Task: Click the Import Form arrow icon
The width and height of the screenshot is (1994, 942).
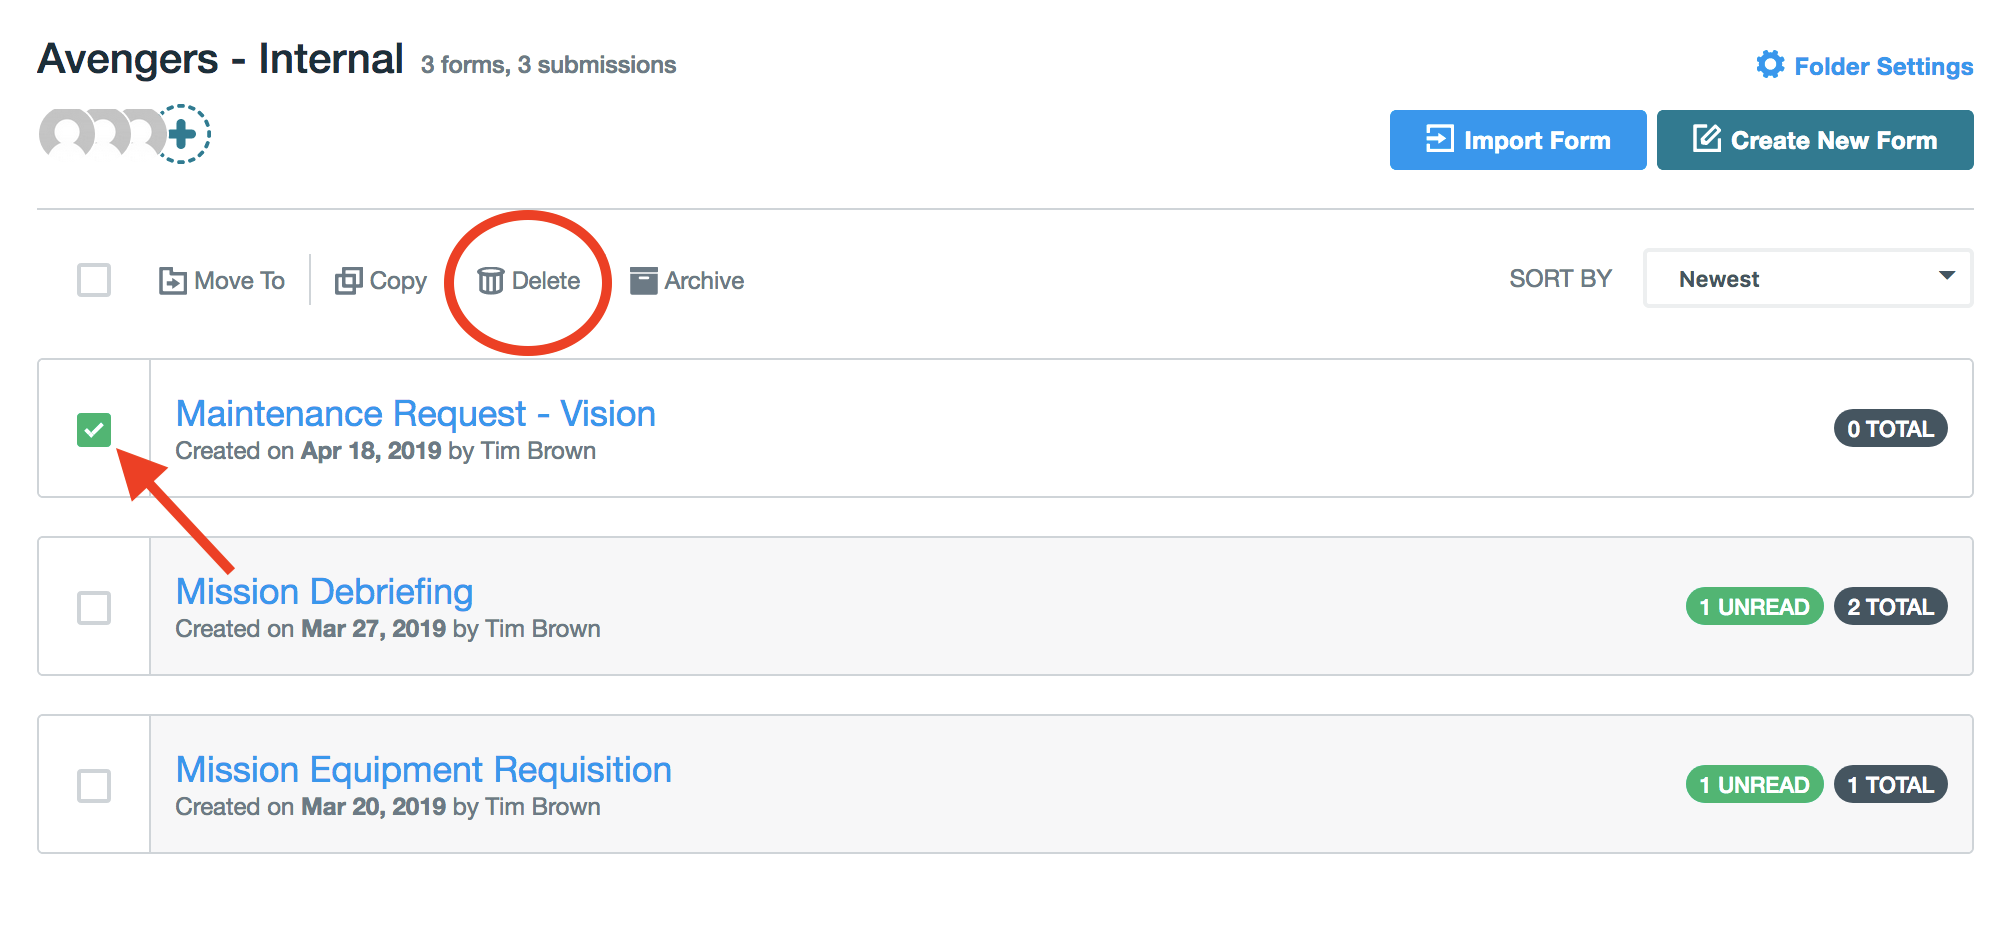Action: tap(1439, 139)
